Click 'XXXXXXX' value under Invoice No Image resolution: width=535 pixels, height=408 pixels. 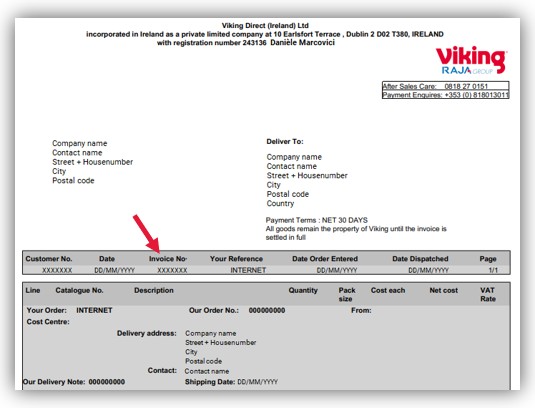pyautogui.click(x=172, y=270)
